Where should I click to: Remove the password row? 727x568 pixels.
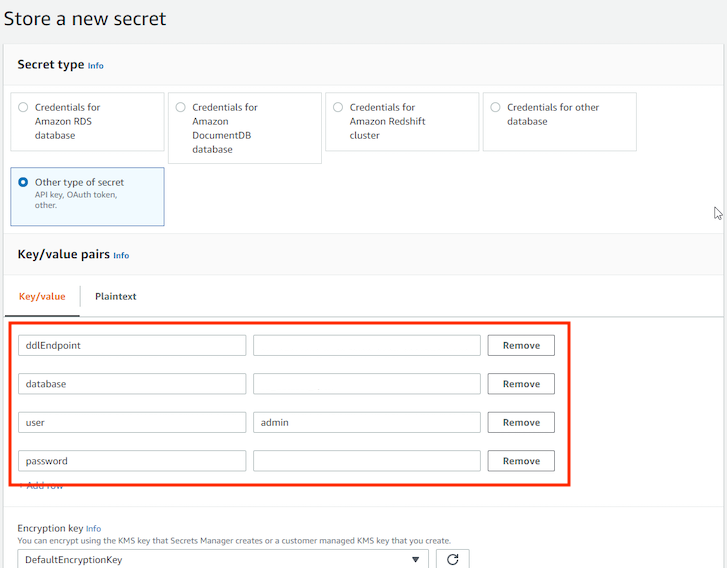point(520,461)
